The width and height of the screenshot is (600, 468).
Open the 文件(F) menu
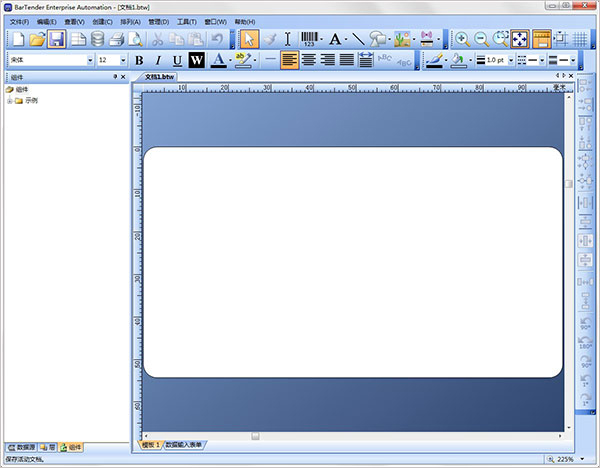[x=20, y=21]
